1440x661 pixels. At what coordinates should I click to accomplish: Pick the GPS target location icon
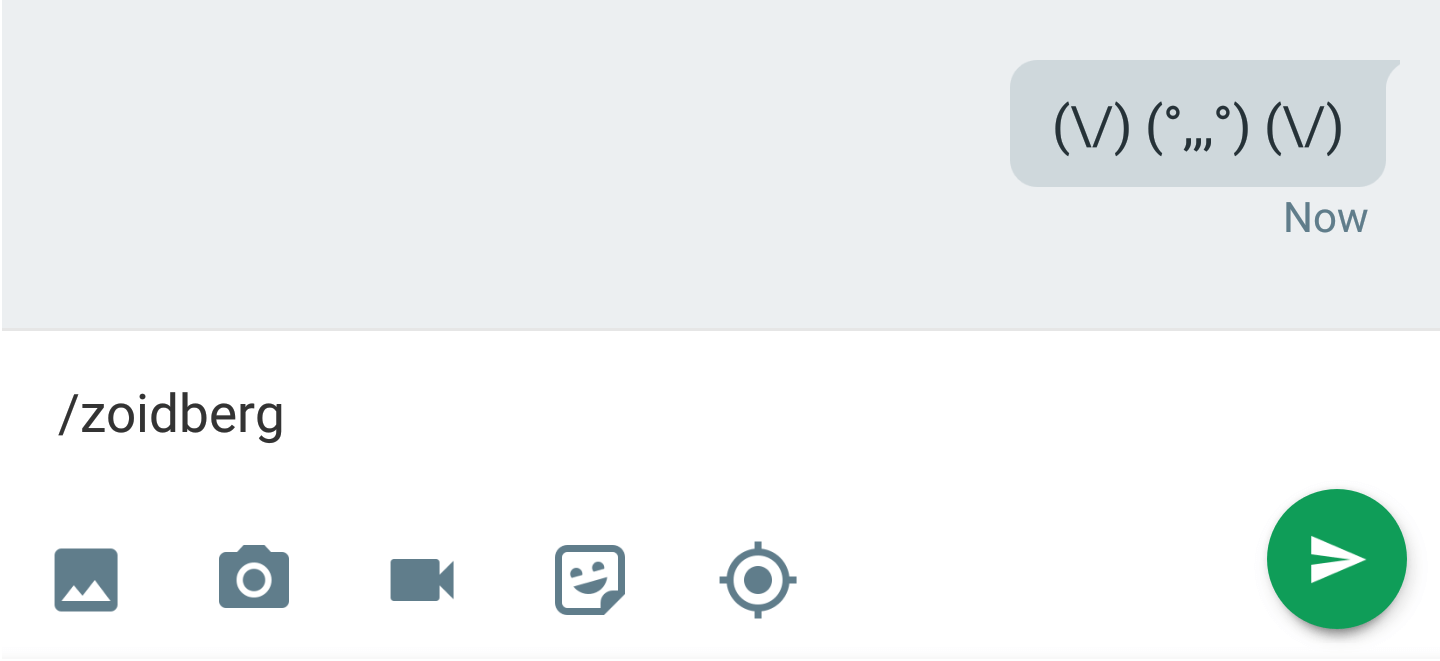758,579
